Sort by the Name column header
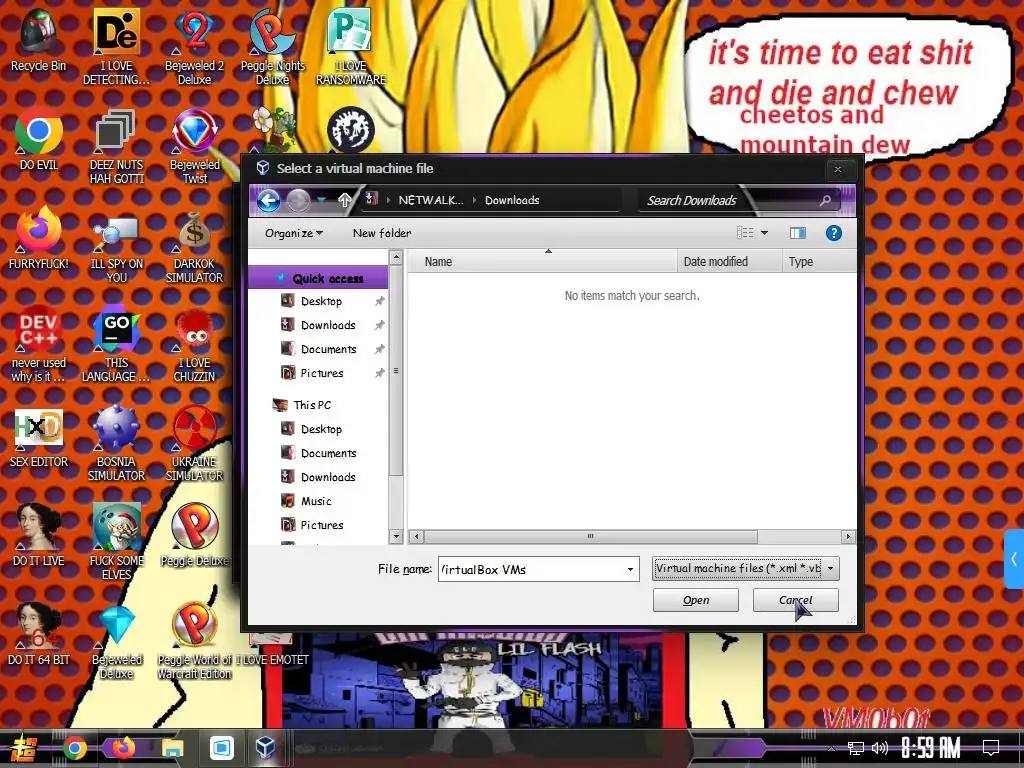Image resolution: width=1024 pixels, height=768 pixels. (x=542, y=261)
